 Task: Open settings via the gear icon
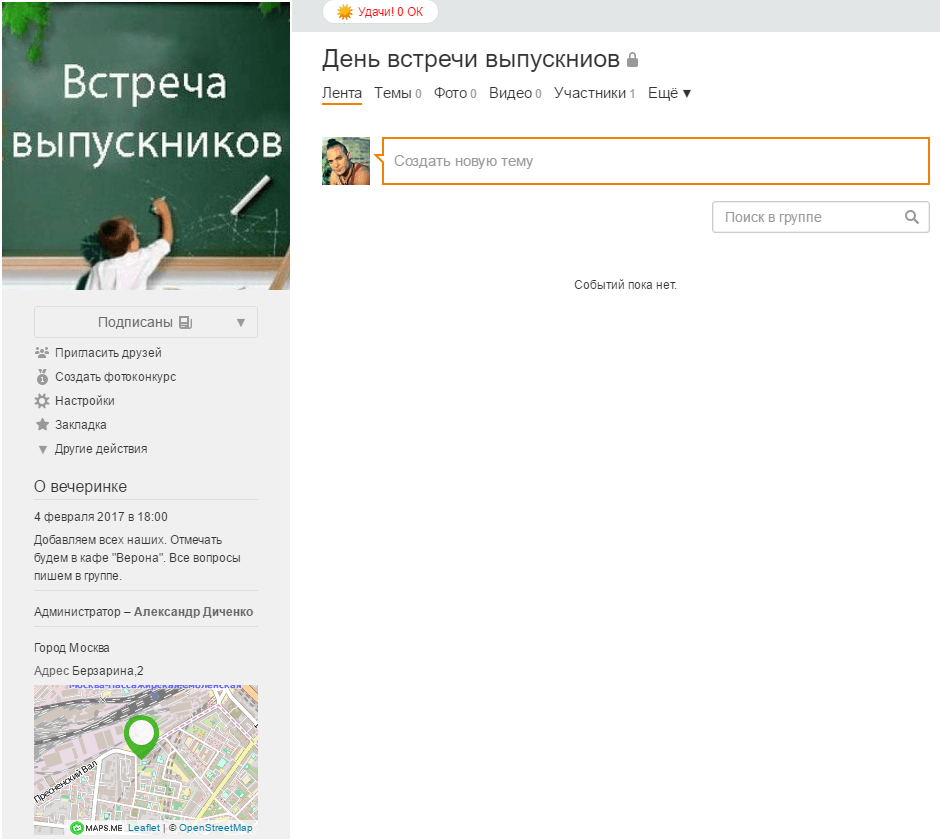41,401
